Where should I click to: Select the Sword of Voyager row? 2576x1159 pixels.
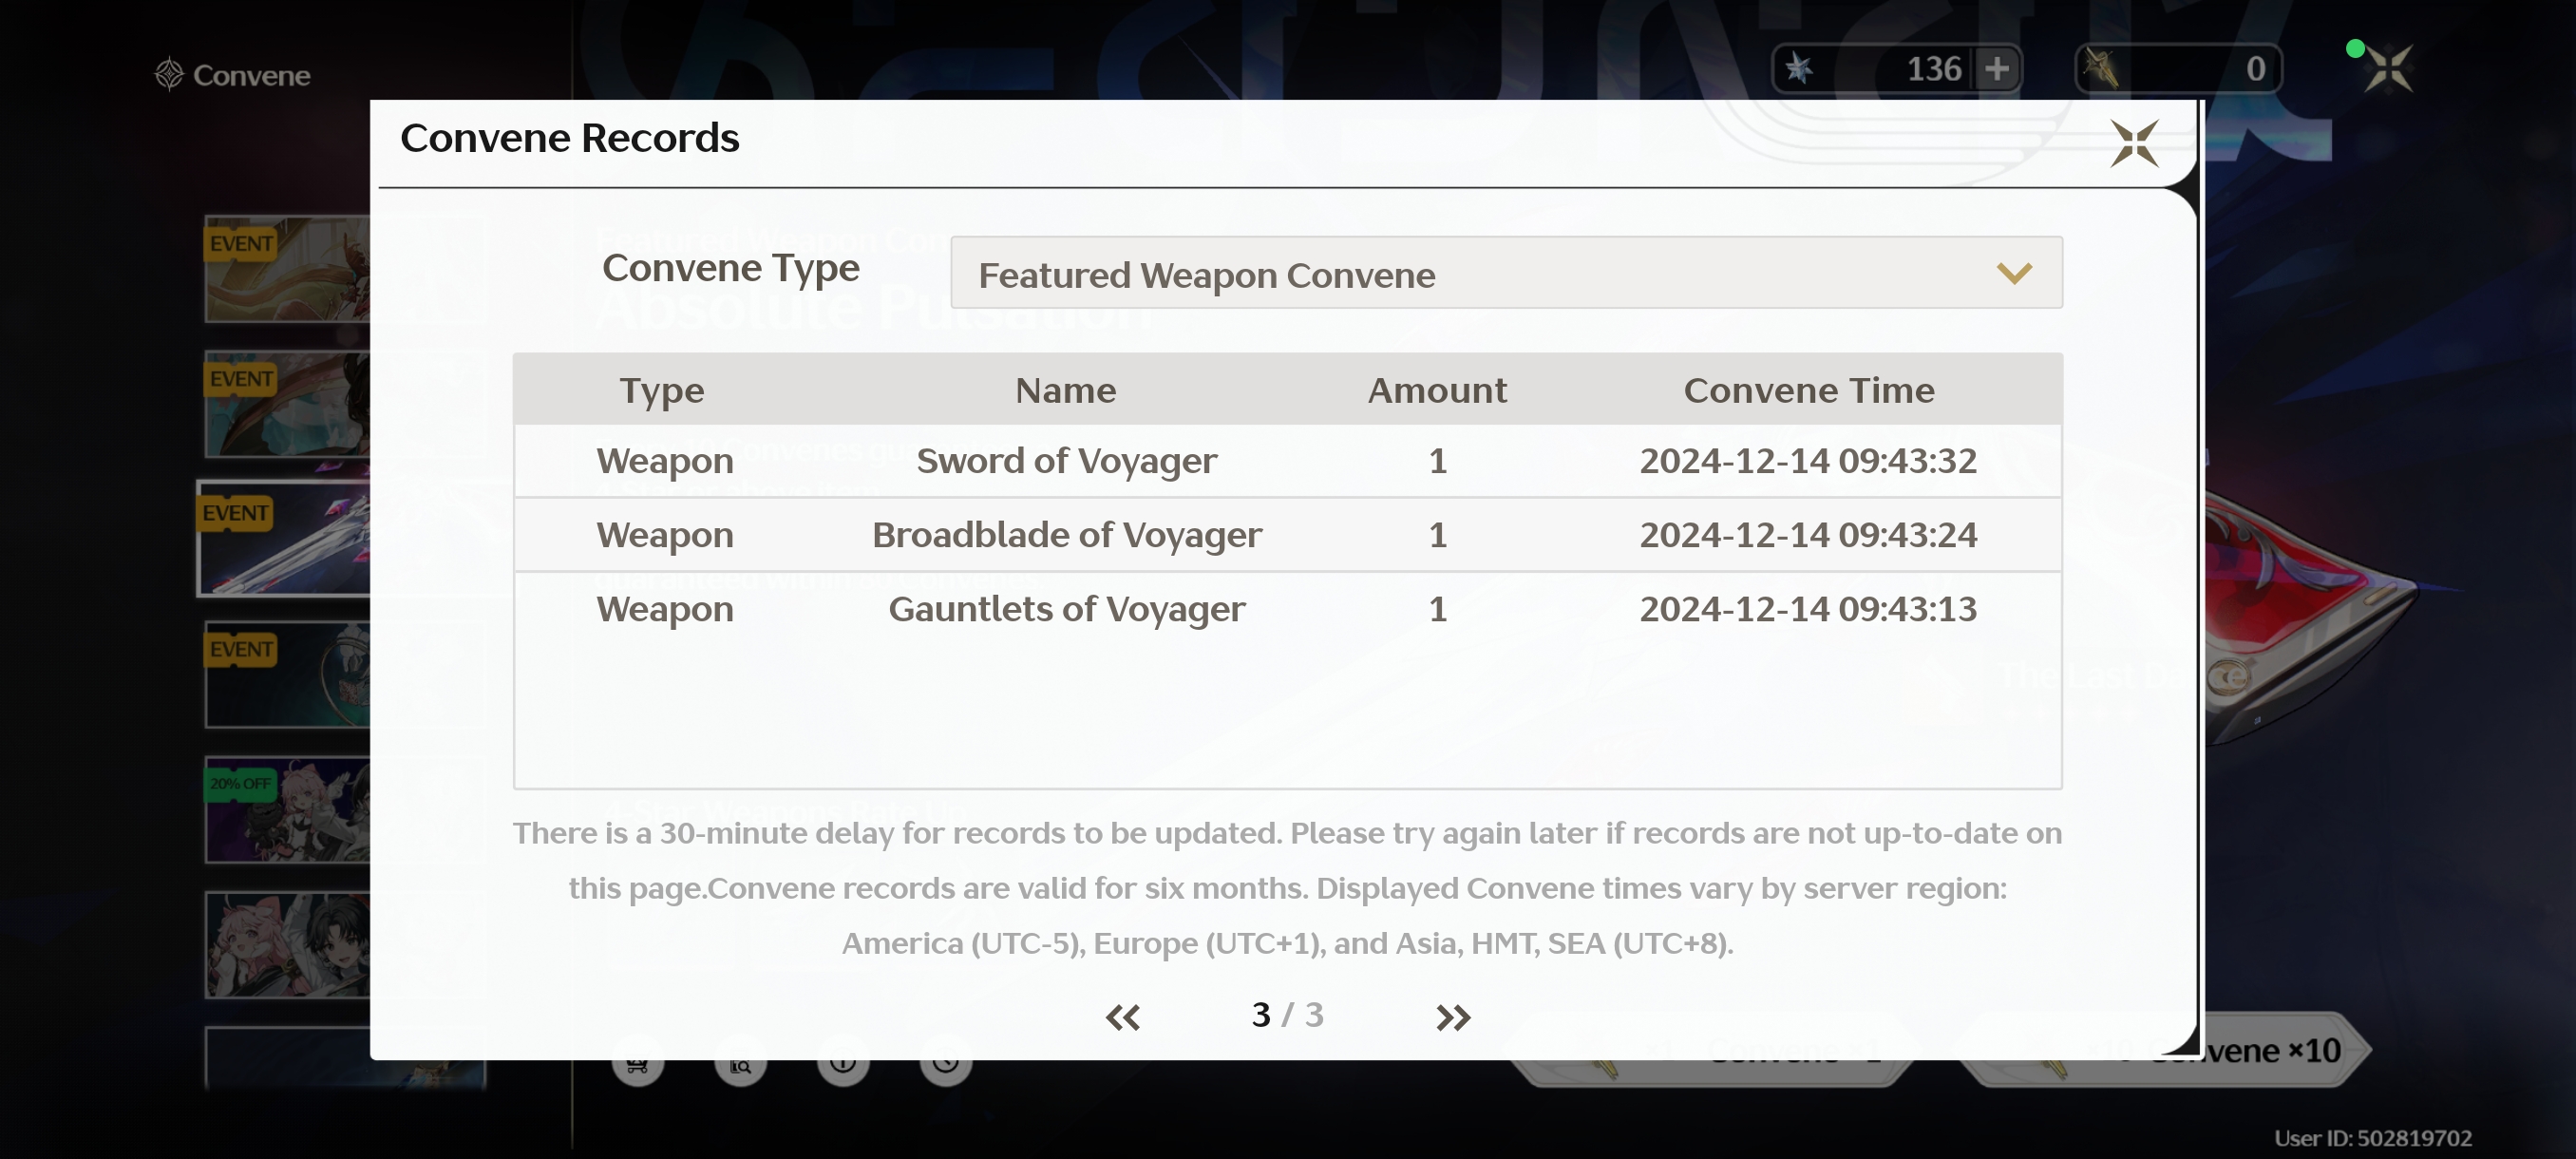tap(1287, 461)
